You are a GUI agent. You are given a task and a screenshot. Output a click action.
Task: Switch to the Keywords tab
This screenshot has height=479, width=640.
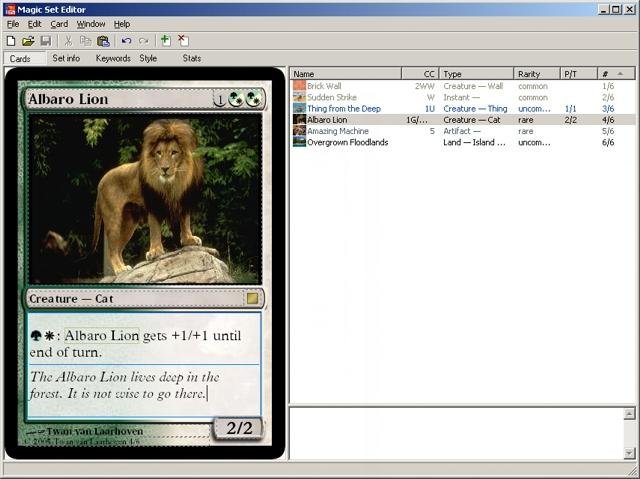(113, 58)
